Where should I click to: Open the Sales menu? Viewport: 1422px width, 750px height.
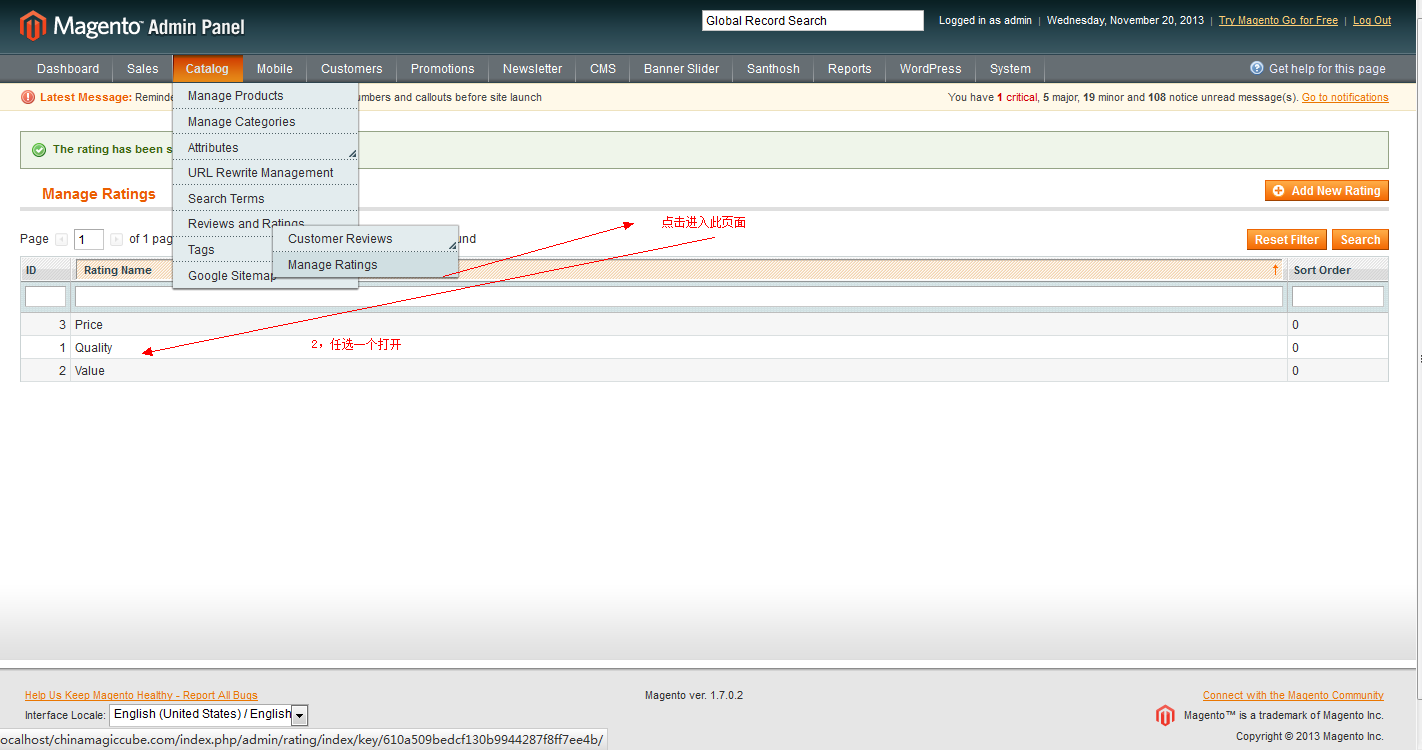pyautogui.click(x=143, y=69)
